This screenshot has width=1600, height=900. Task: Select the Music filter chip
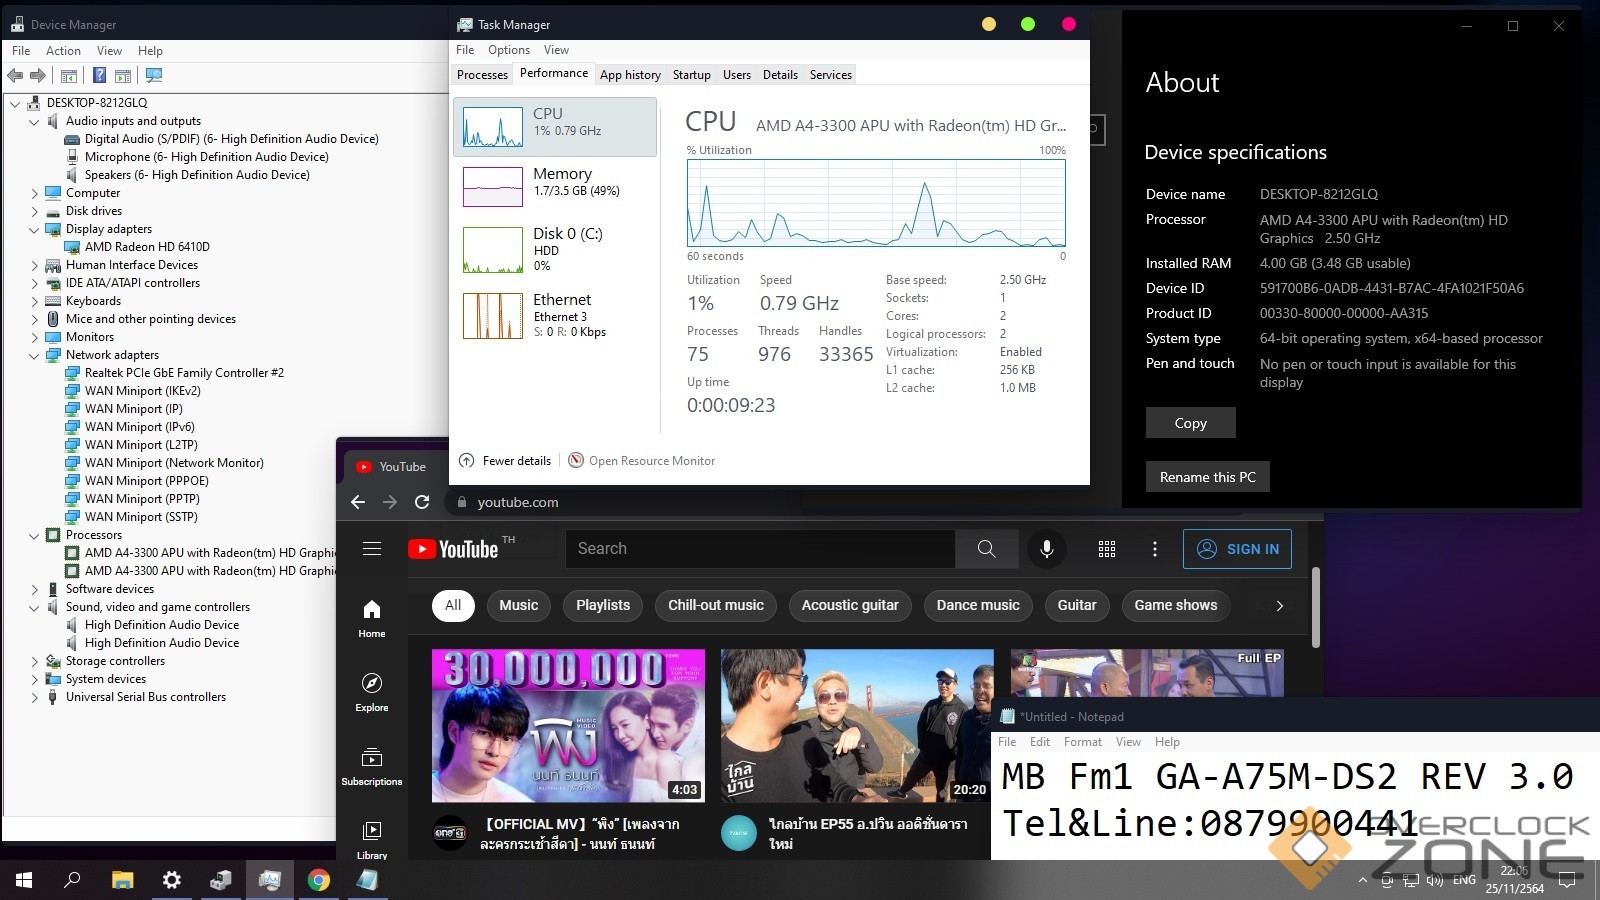(x=518, y=605)
